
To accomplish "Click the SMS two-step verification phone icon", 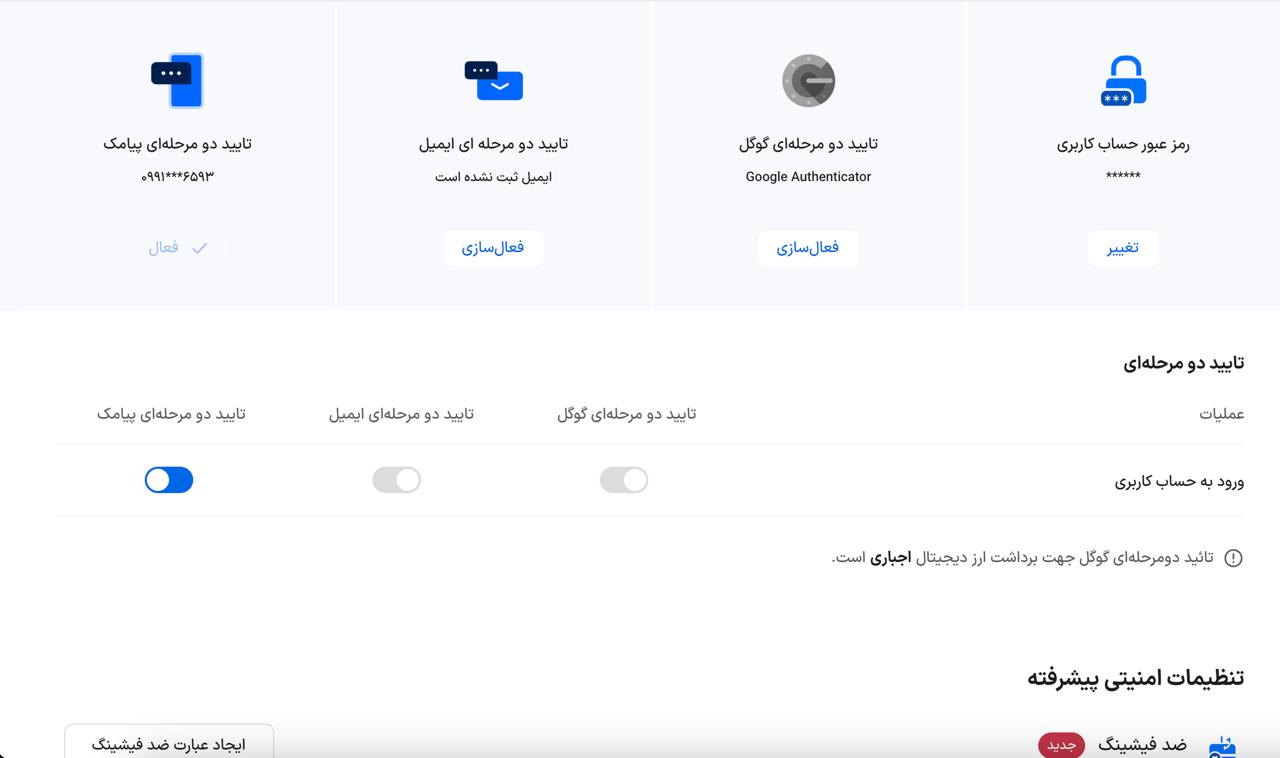I will tap(178, 80).
